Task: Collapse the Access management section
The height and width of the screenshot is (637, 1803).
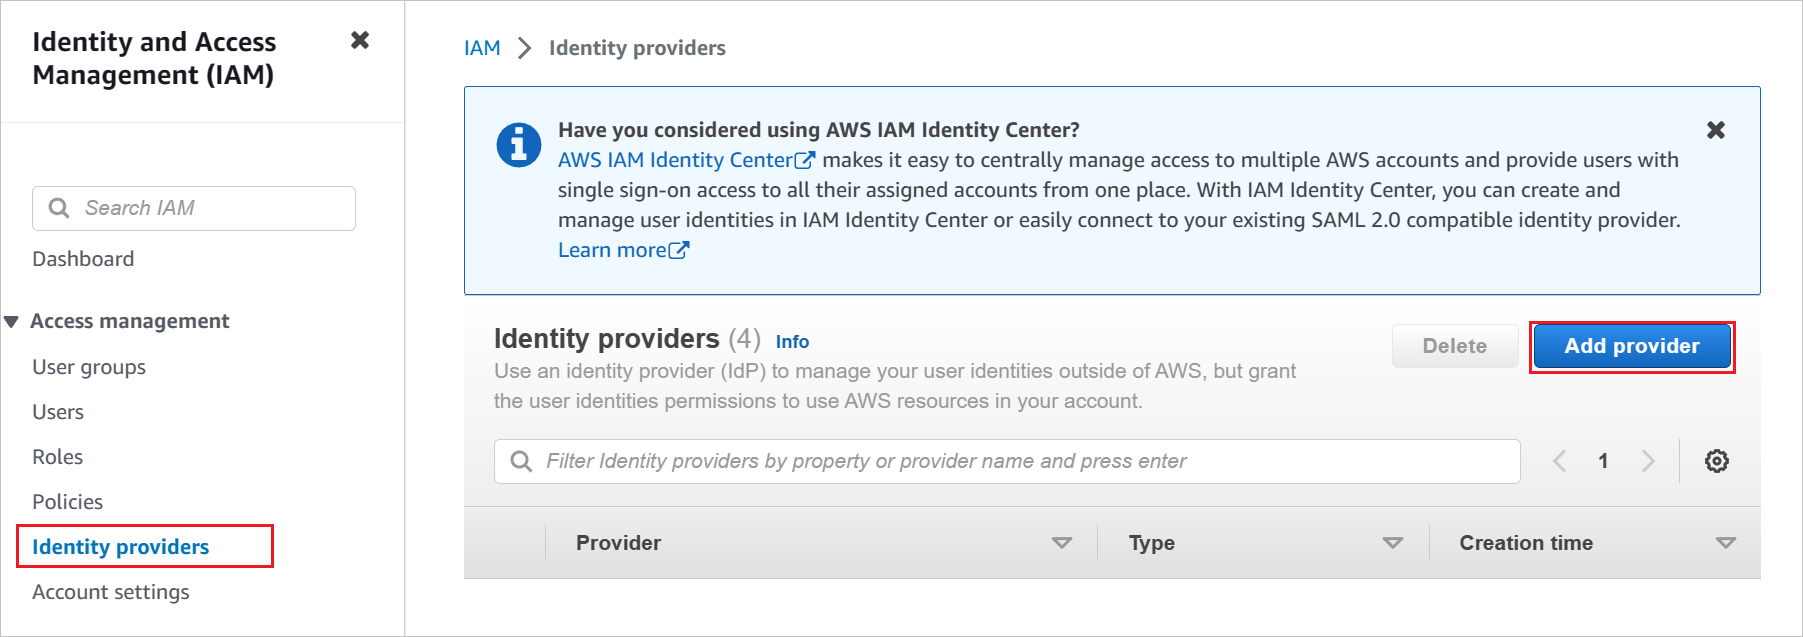Action: [12, 322]
